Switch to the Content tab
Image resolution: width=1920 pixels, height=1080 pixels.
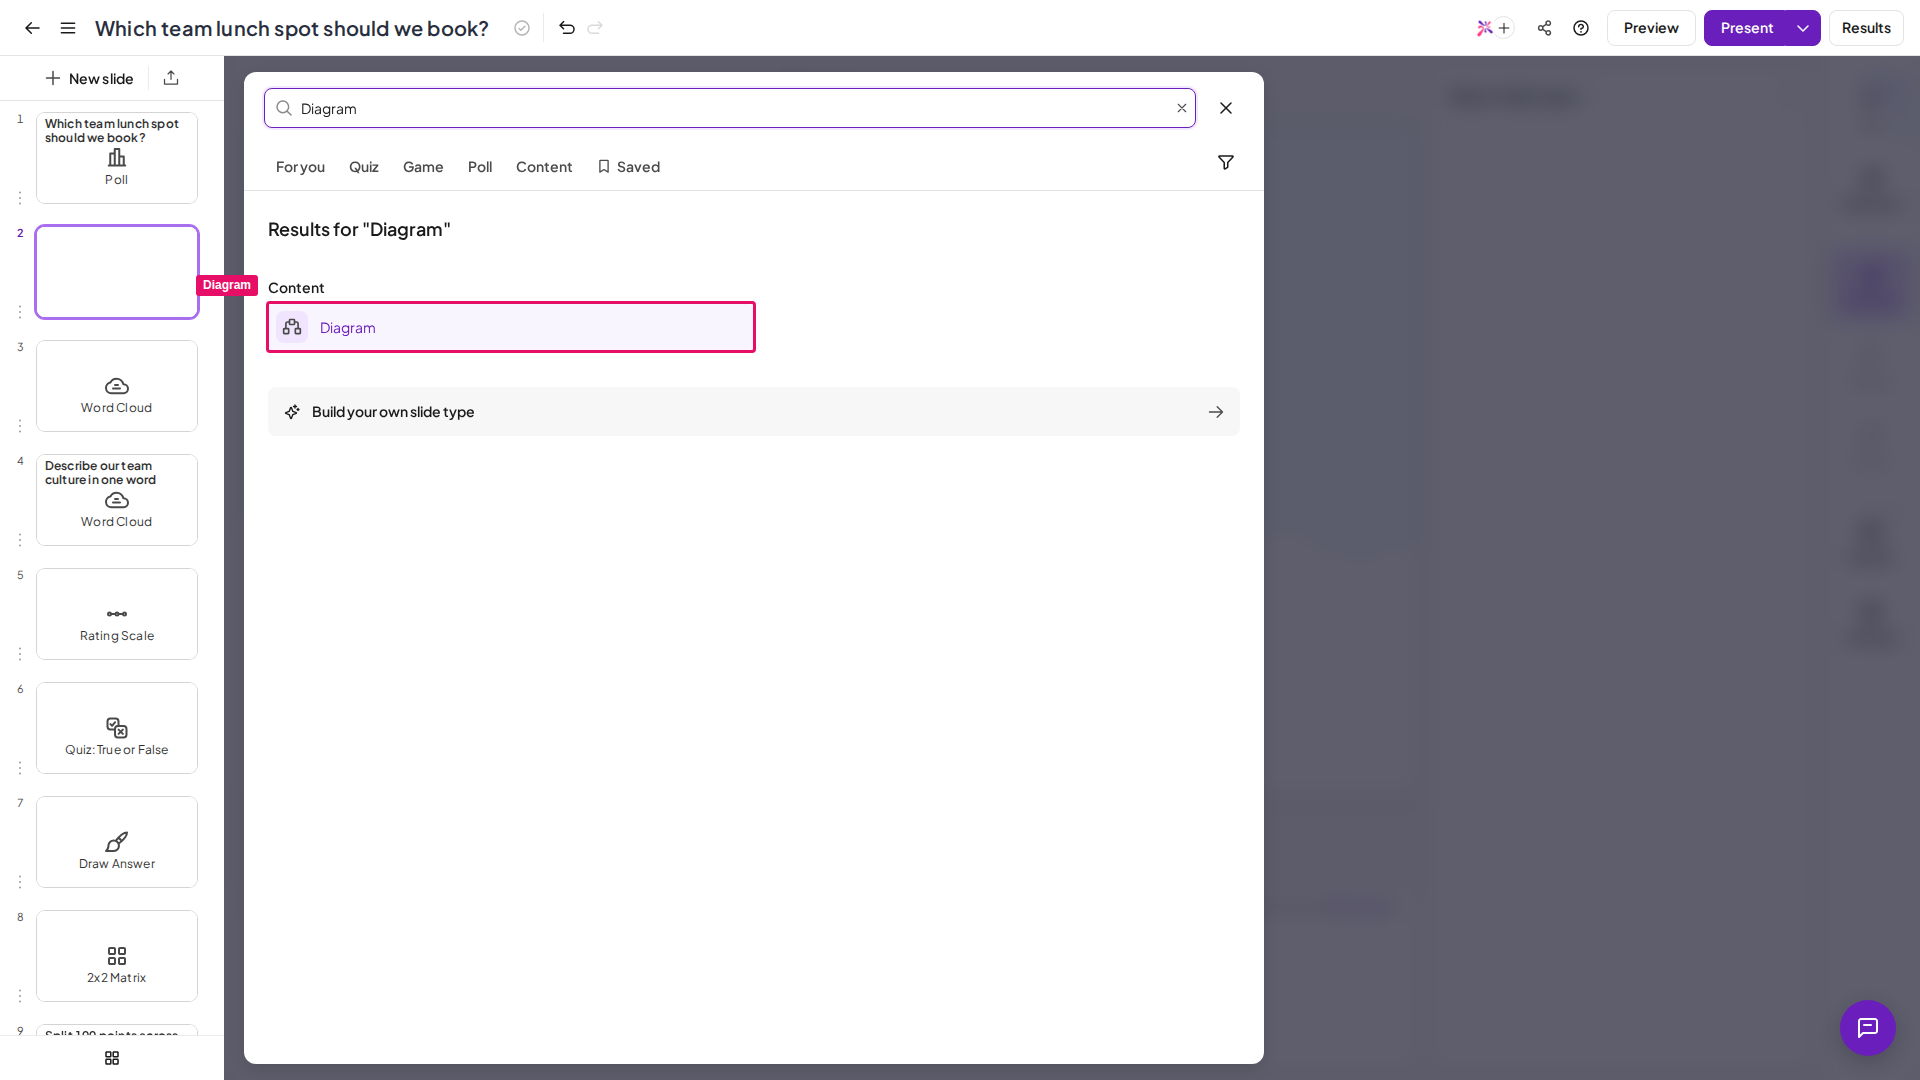(x=544, y=167)
